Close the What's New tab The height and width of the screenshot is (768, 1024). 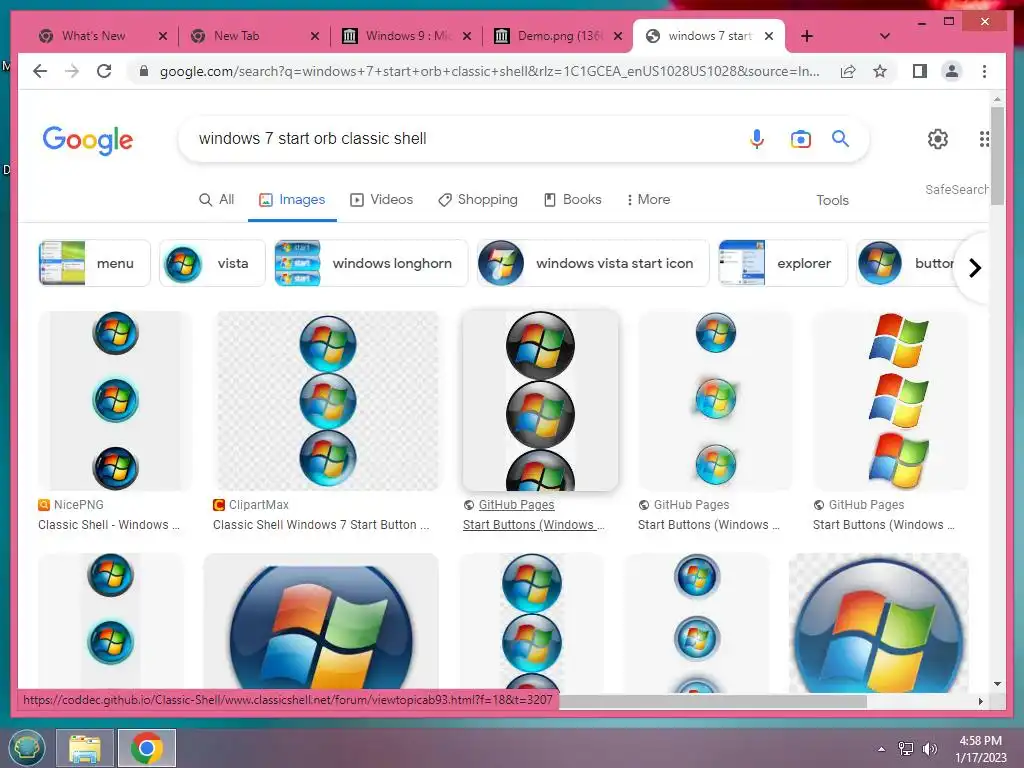click(163, 36)
